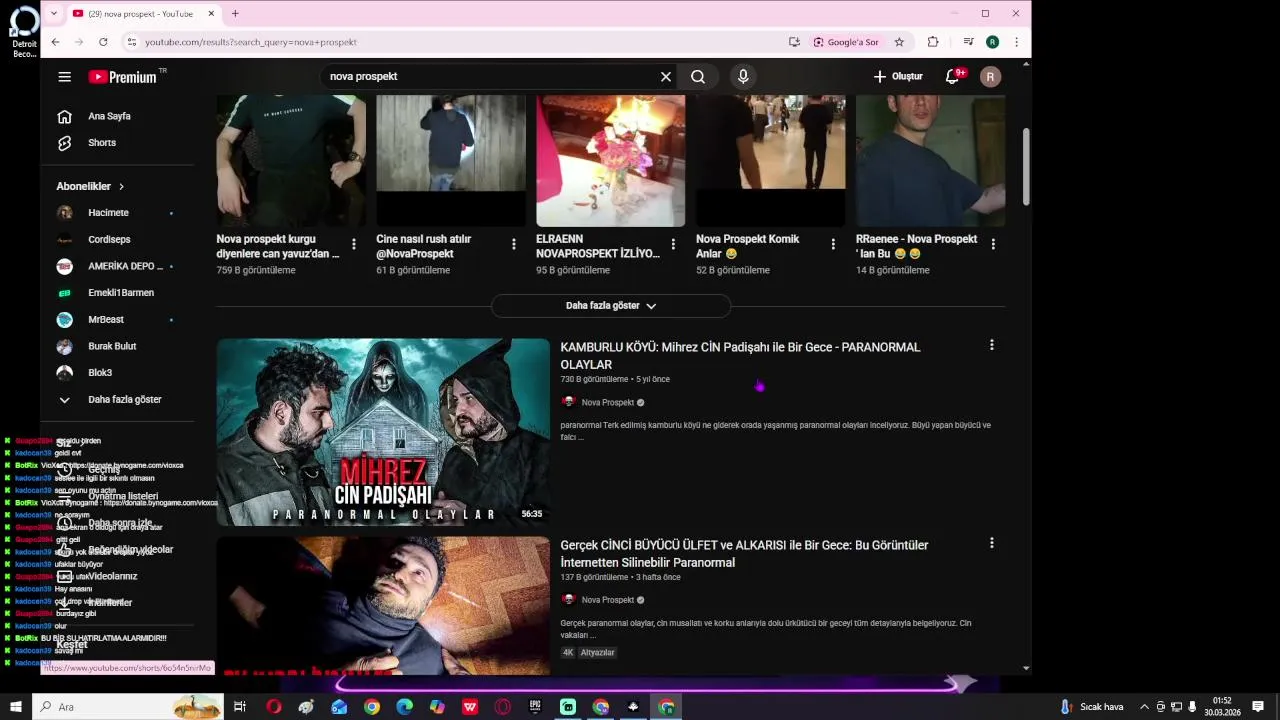
Task: Expand the shorts shelf Daha fazla göster
Action: point(611,306)
